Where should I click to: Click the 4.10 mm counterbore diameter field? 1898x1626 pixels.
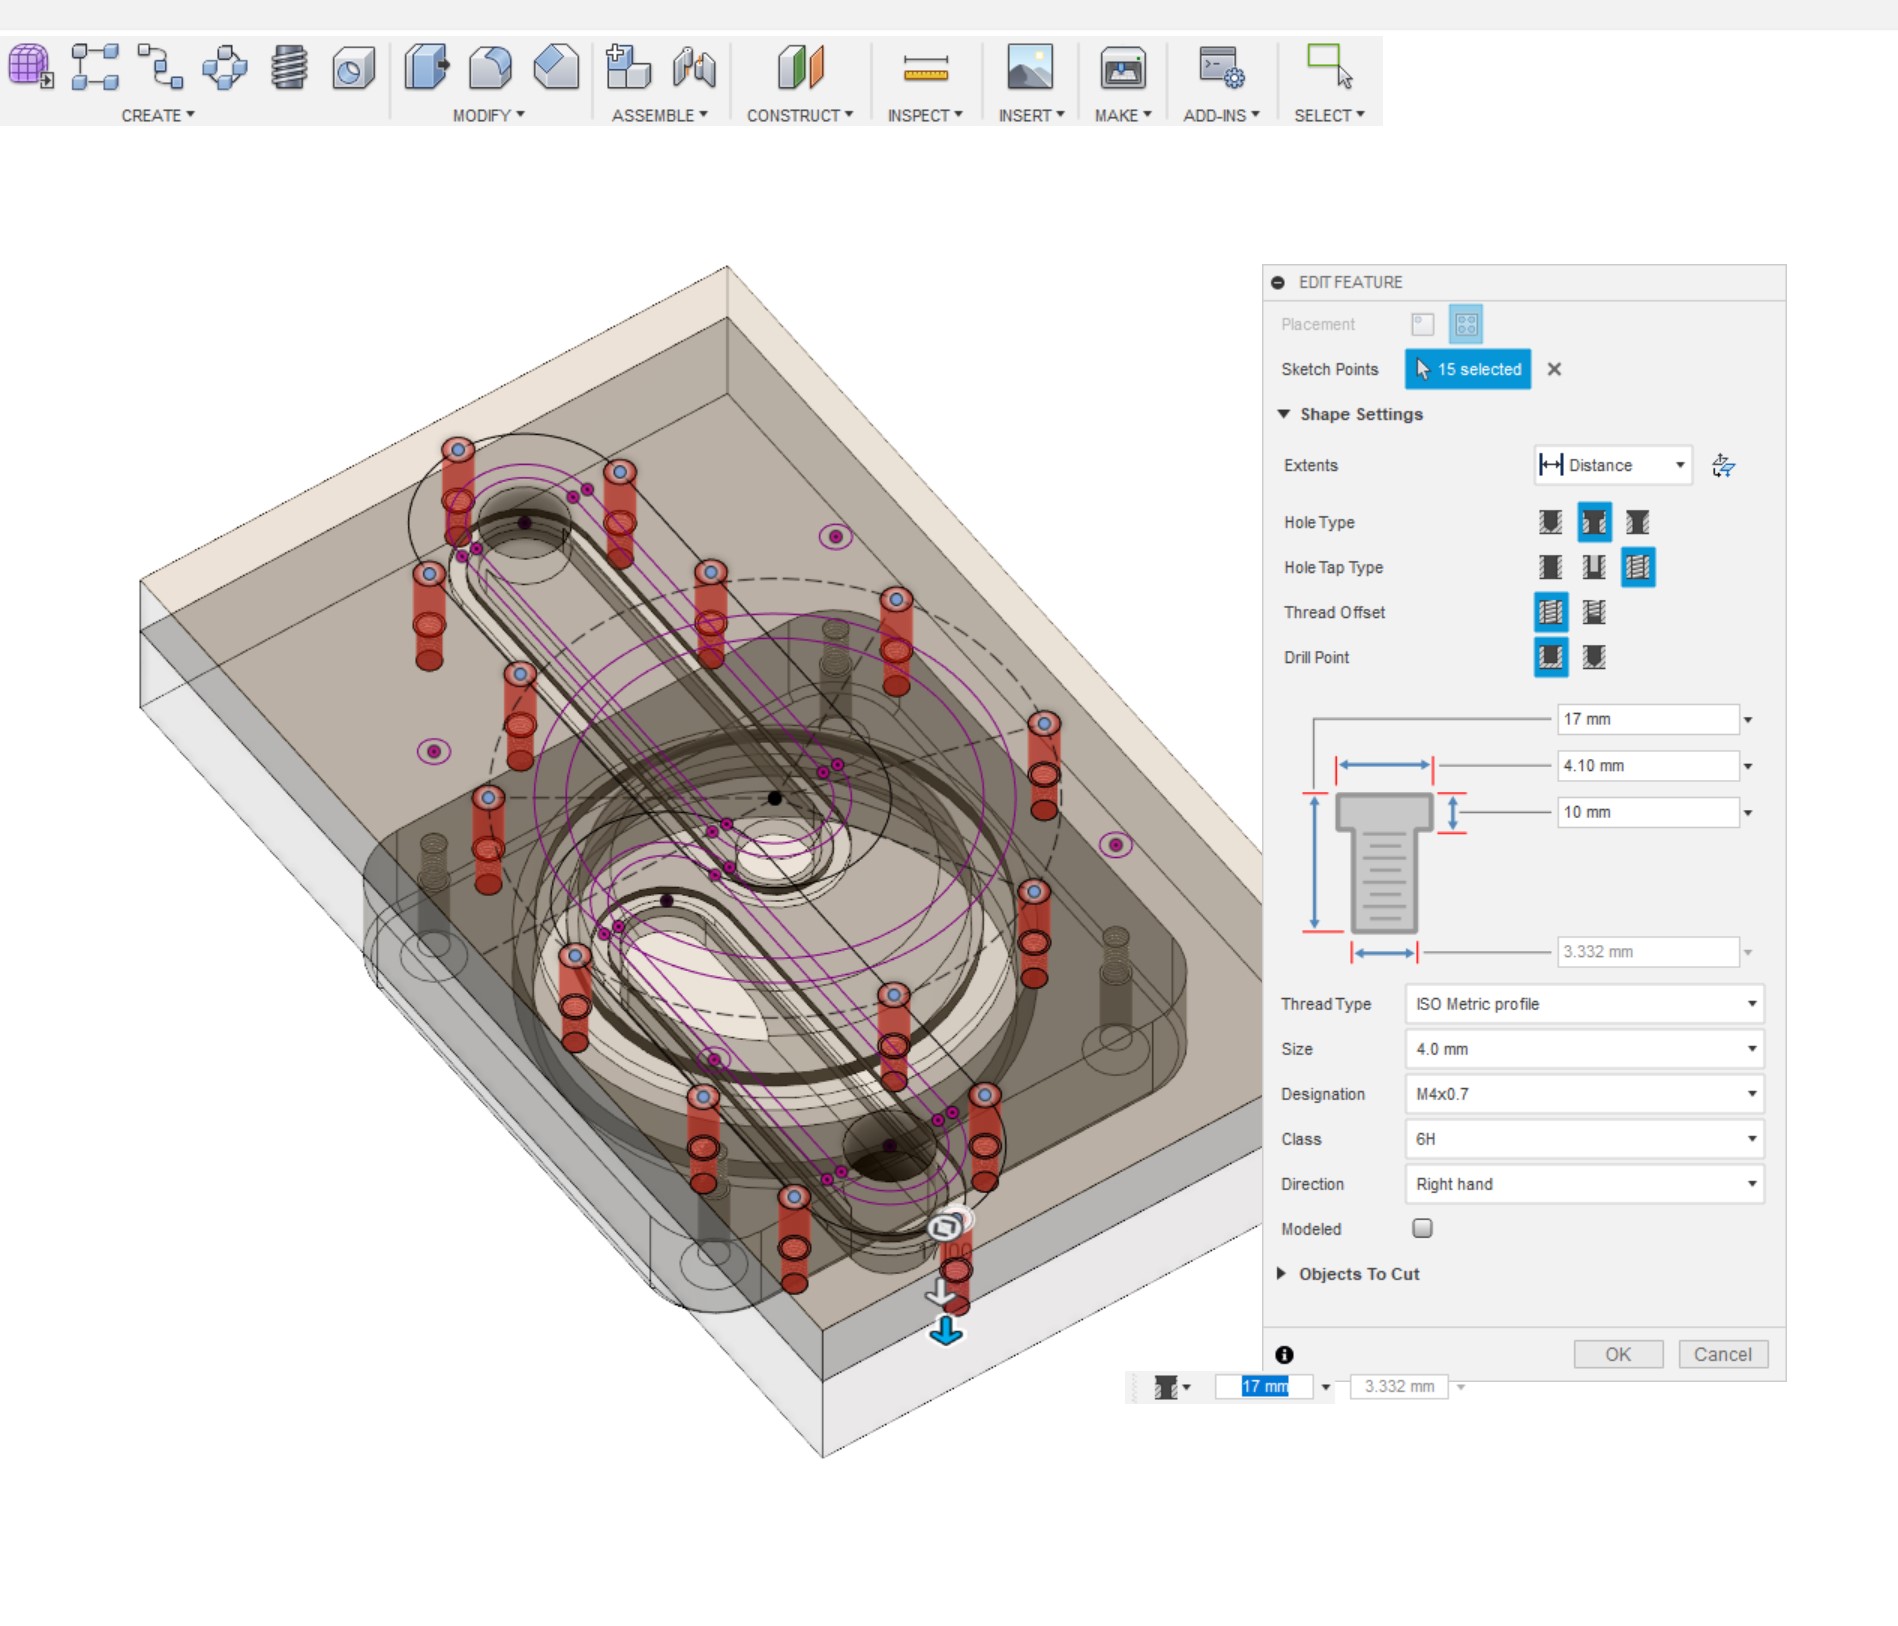pyautogui.click(x=1647, y=766)
